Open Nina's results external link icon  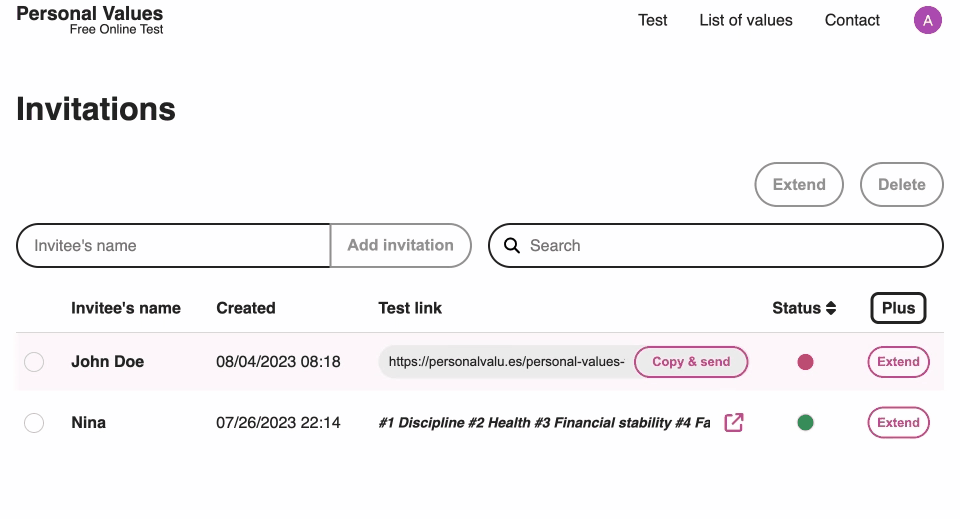[734, 423]
